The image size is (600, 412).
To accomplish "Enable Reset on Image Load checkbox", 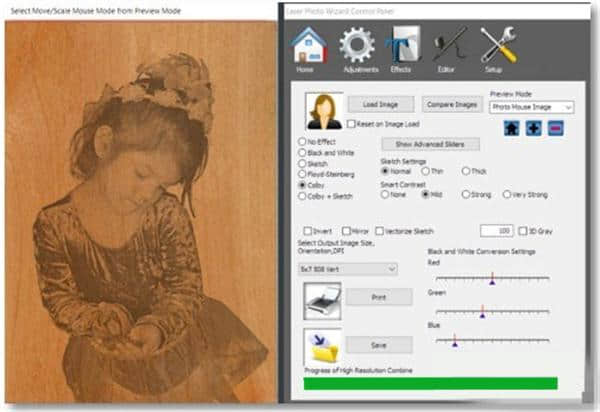I will (x=351, y=124).
